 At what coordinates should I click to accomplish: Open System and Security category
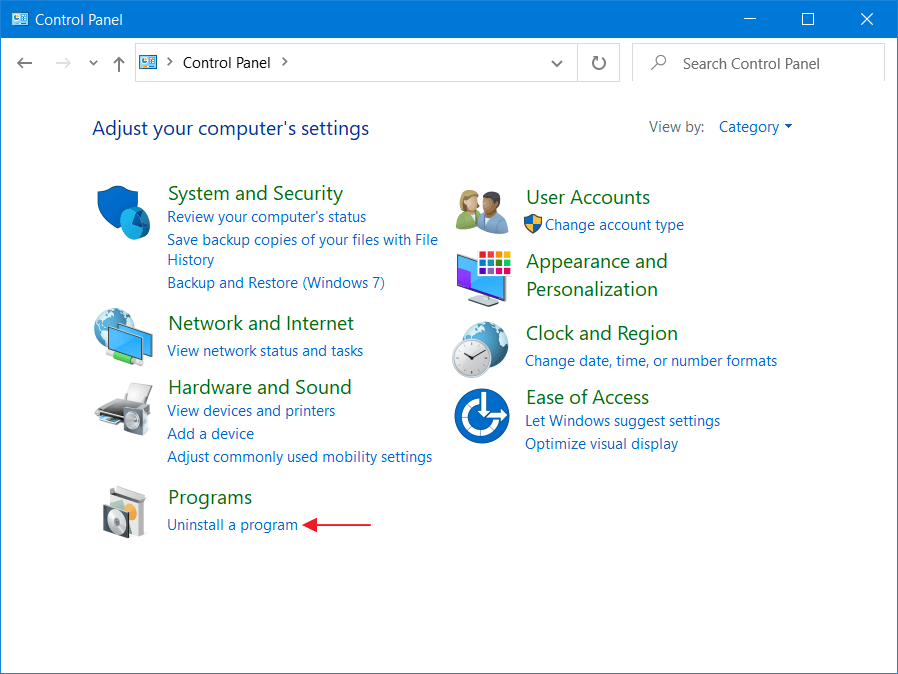pos(255,194)
